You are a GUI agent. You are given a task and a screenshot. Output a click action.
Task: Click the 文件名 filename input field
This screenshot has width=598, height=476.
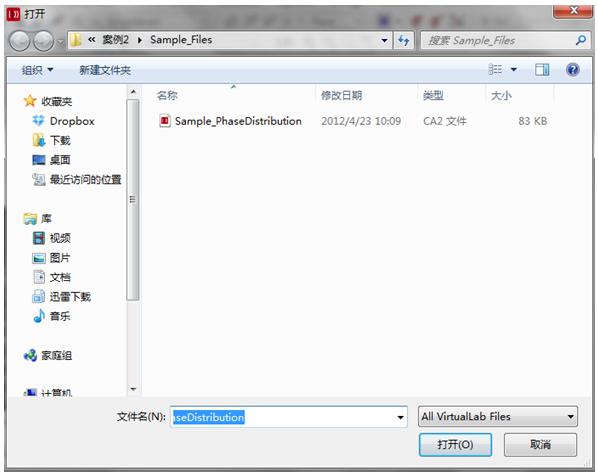point(288,417)
